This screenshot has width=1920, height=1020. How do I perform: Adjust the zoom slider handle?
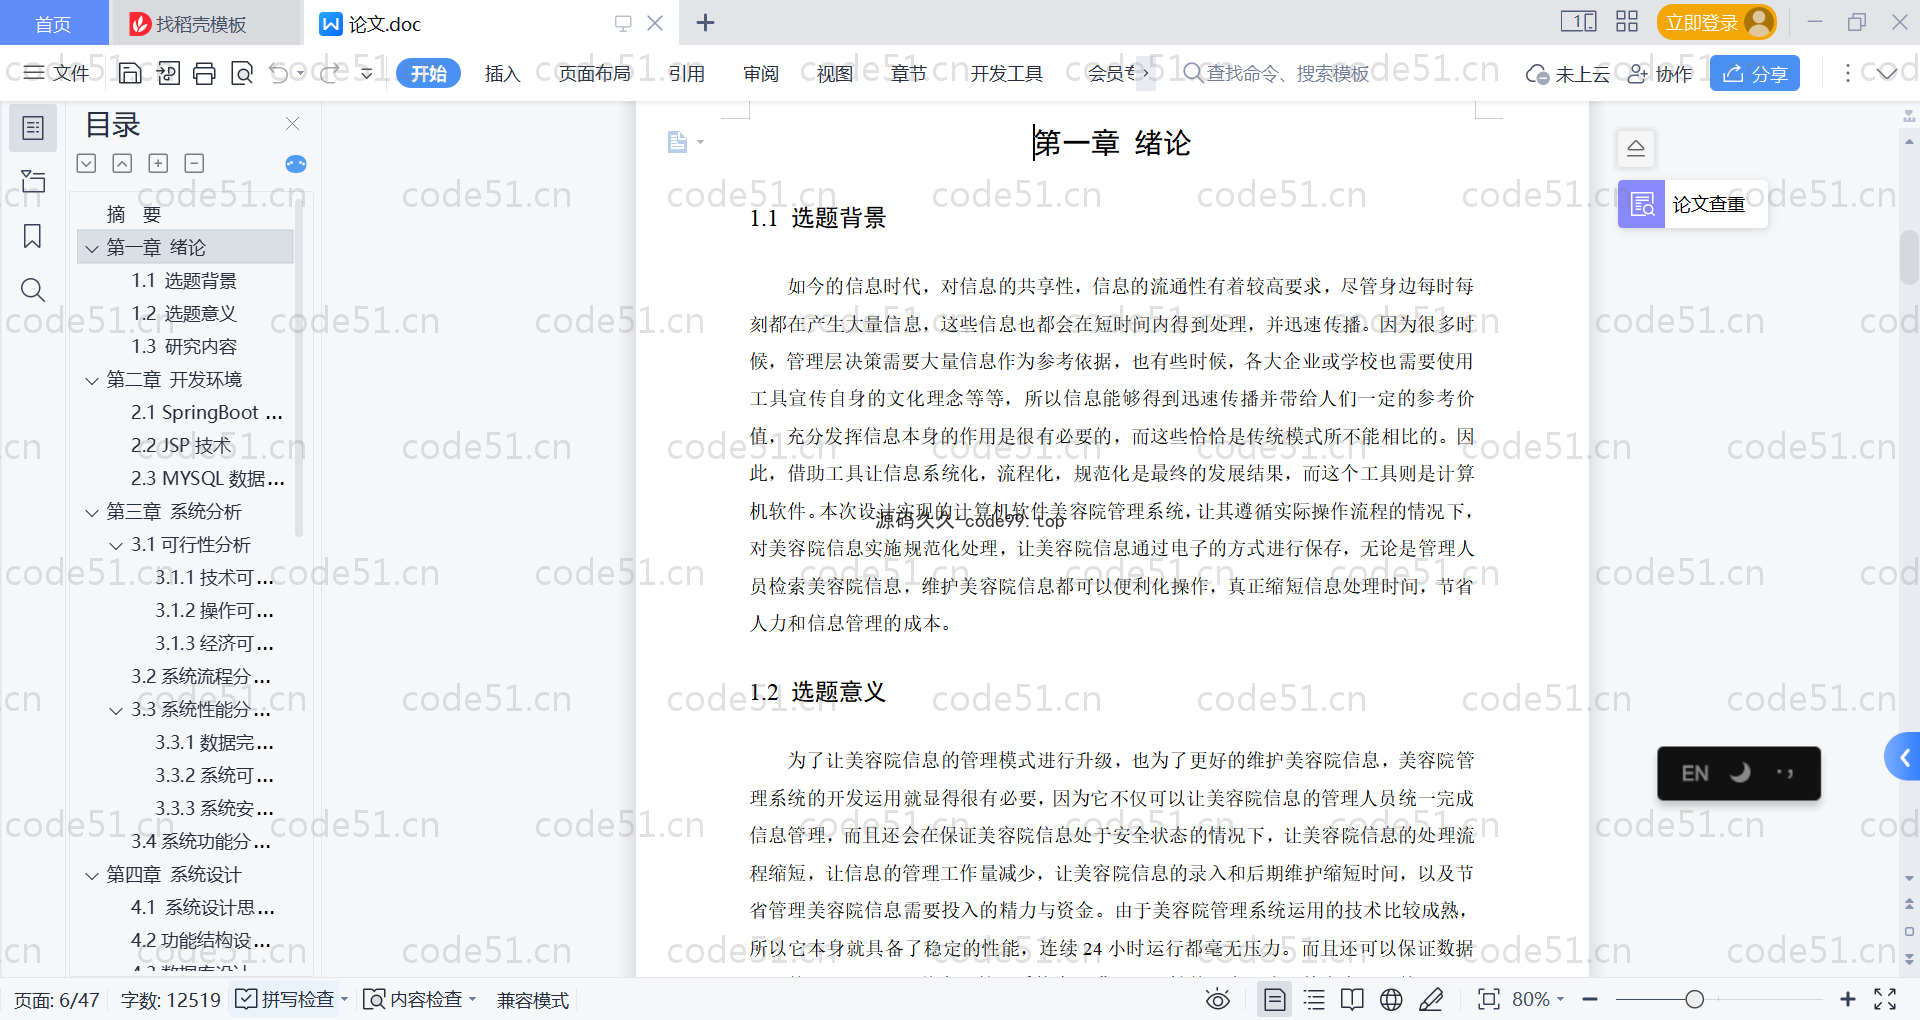click(1694, 999)
